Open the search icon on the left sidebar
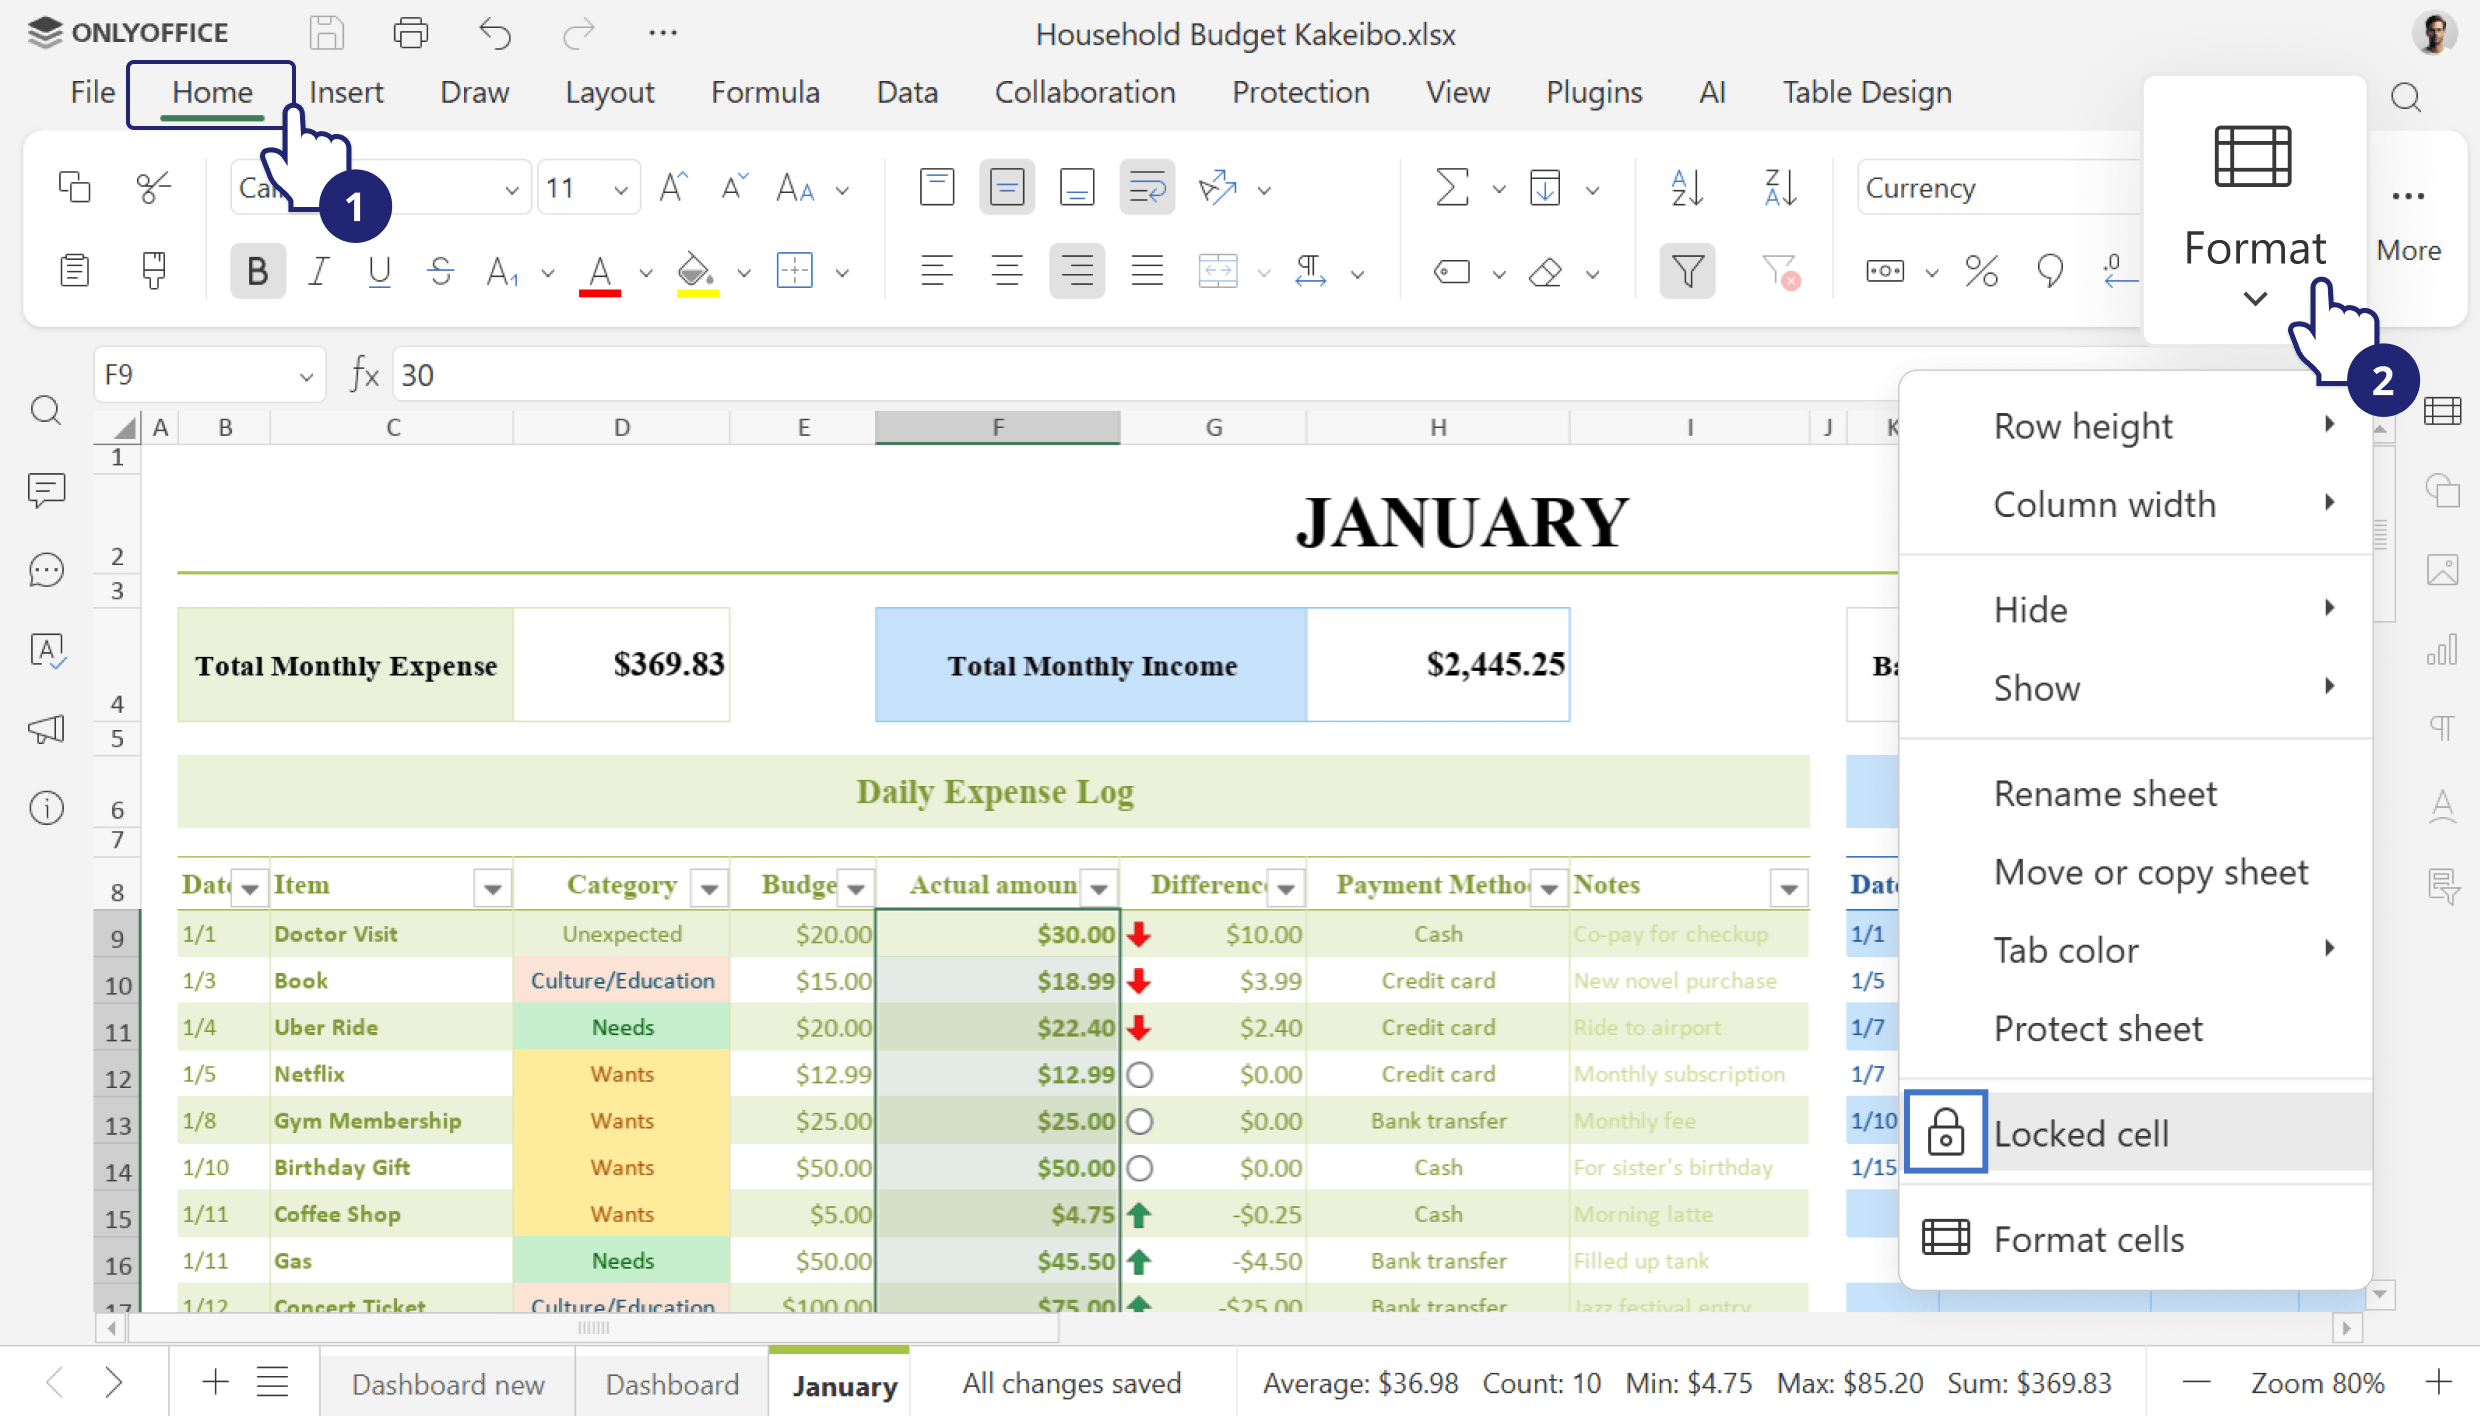The image size is (2480, 1416). click(x=46, y=410)
